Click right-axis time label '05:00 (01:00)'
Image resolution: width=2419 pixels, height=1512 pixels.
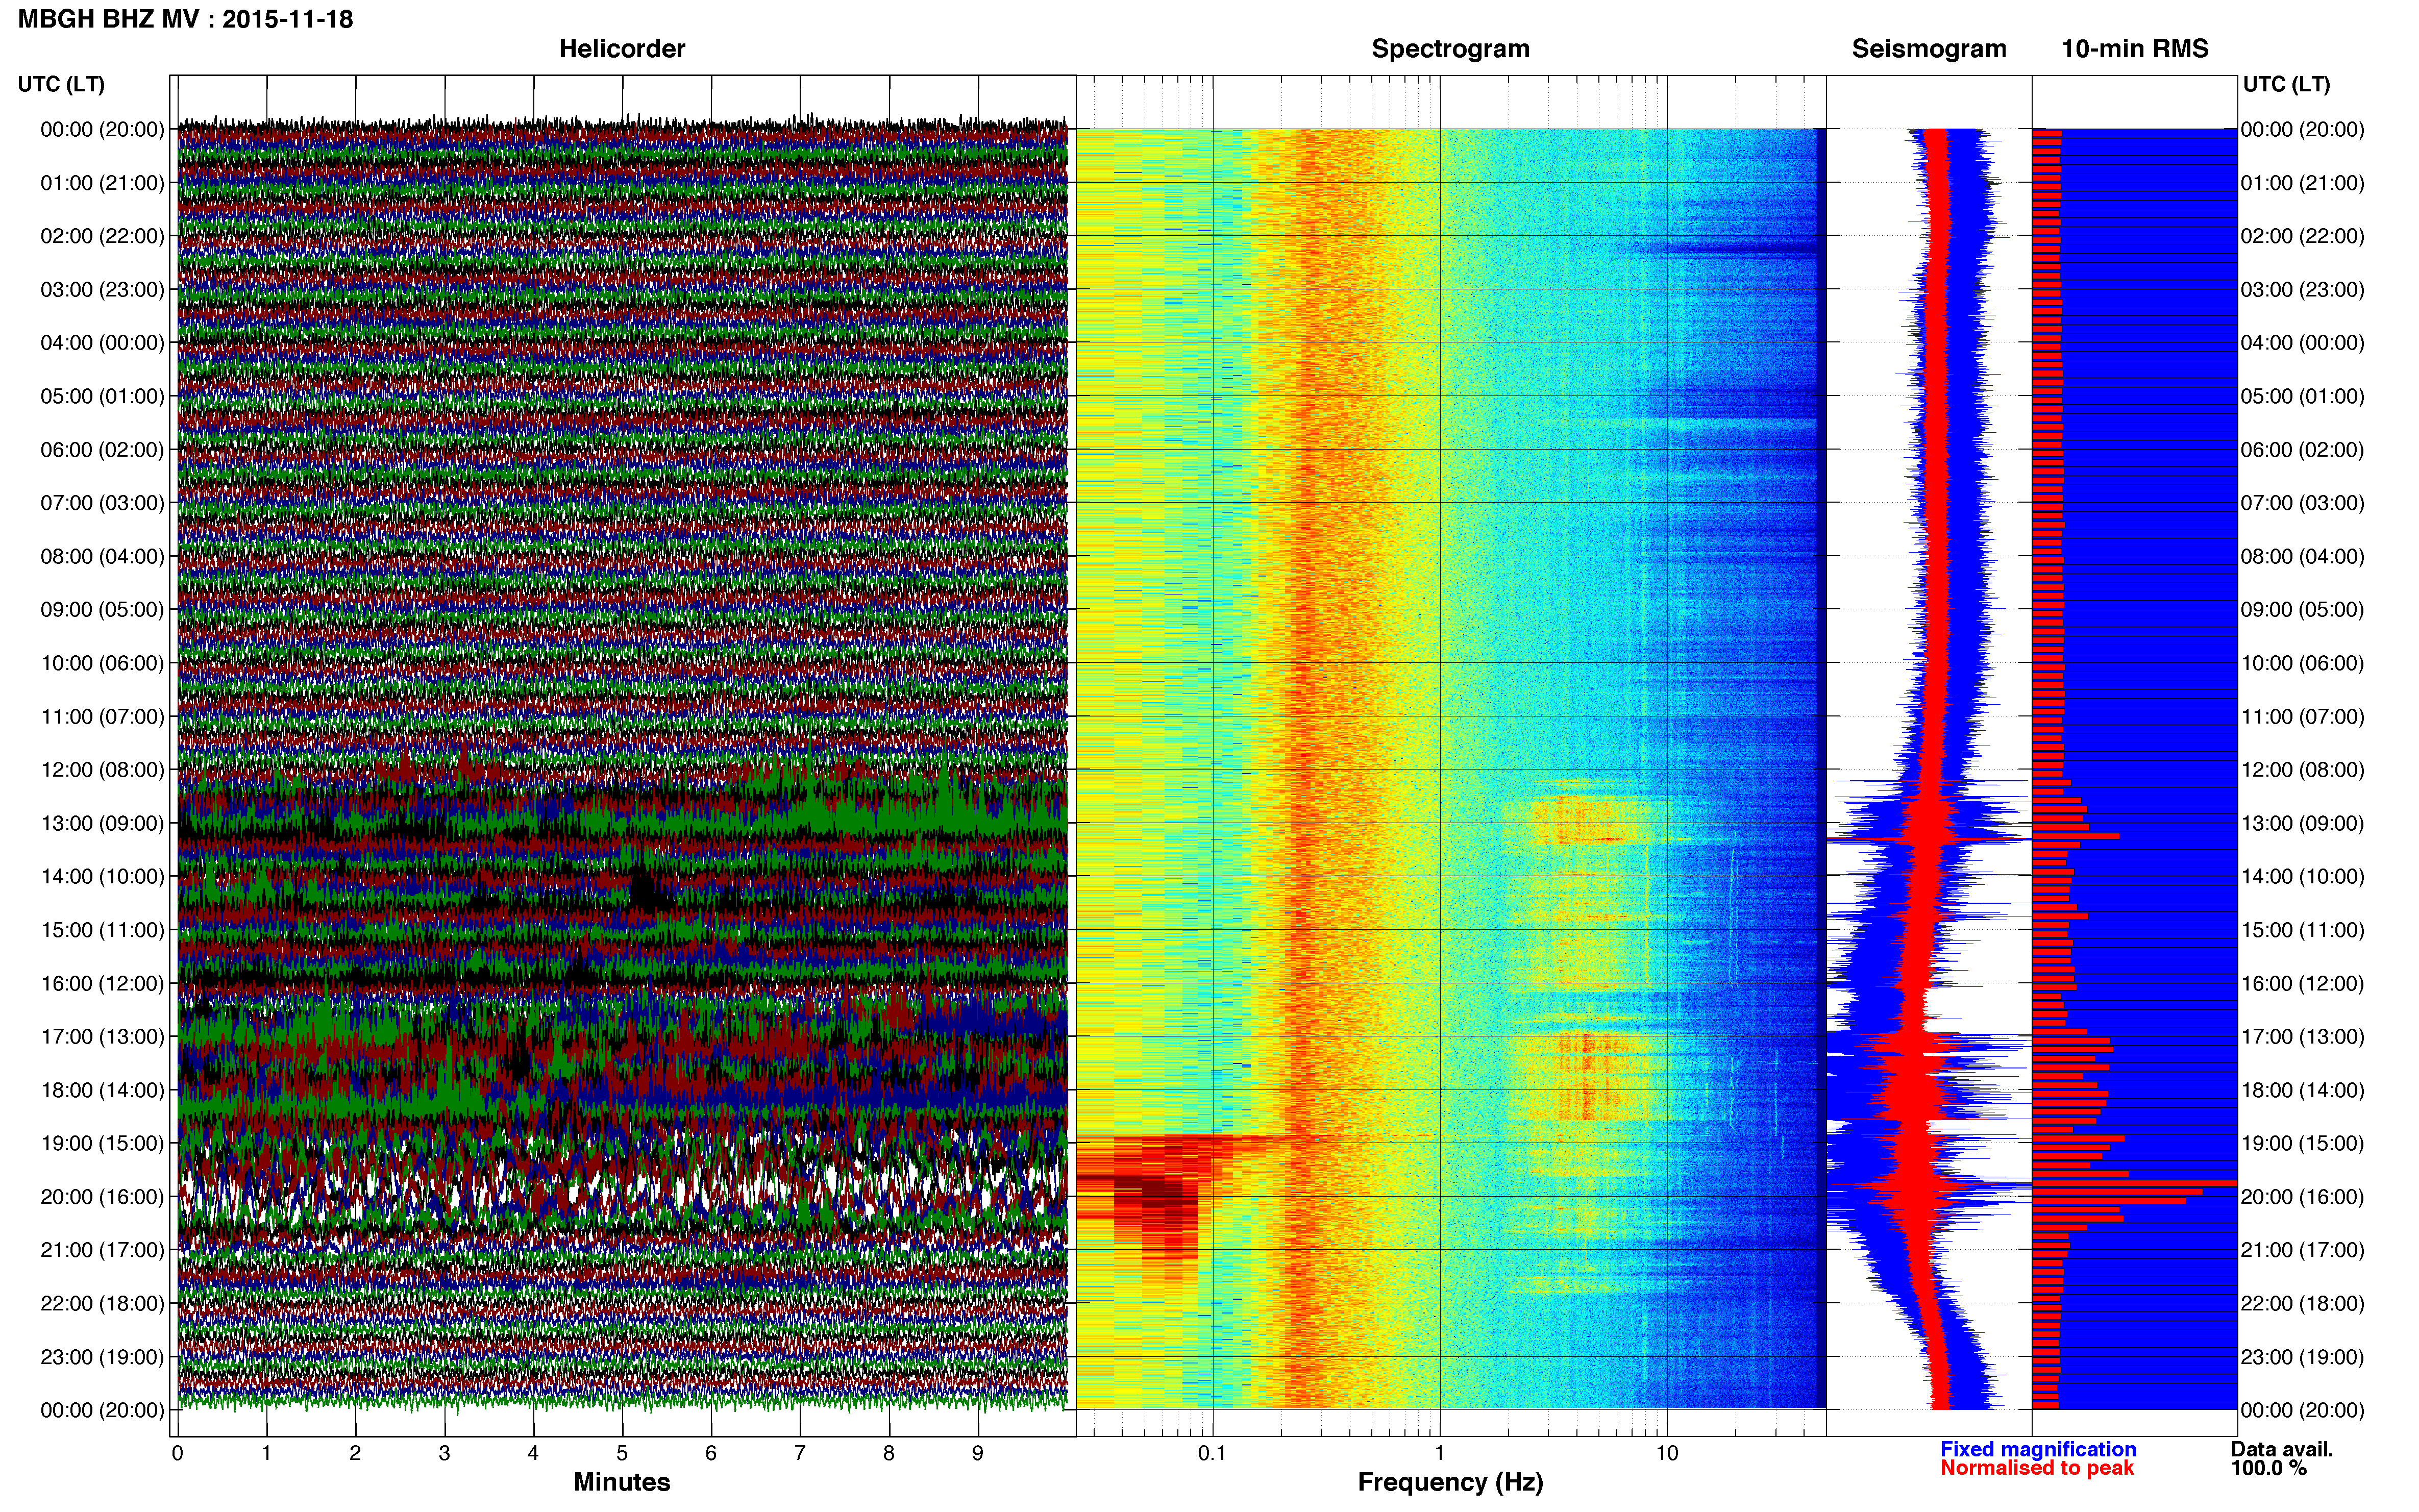point(2303,396)
